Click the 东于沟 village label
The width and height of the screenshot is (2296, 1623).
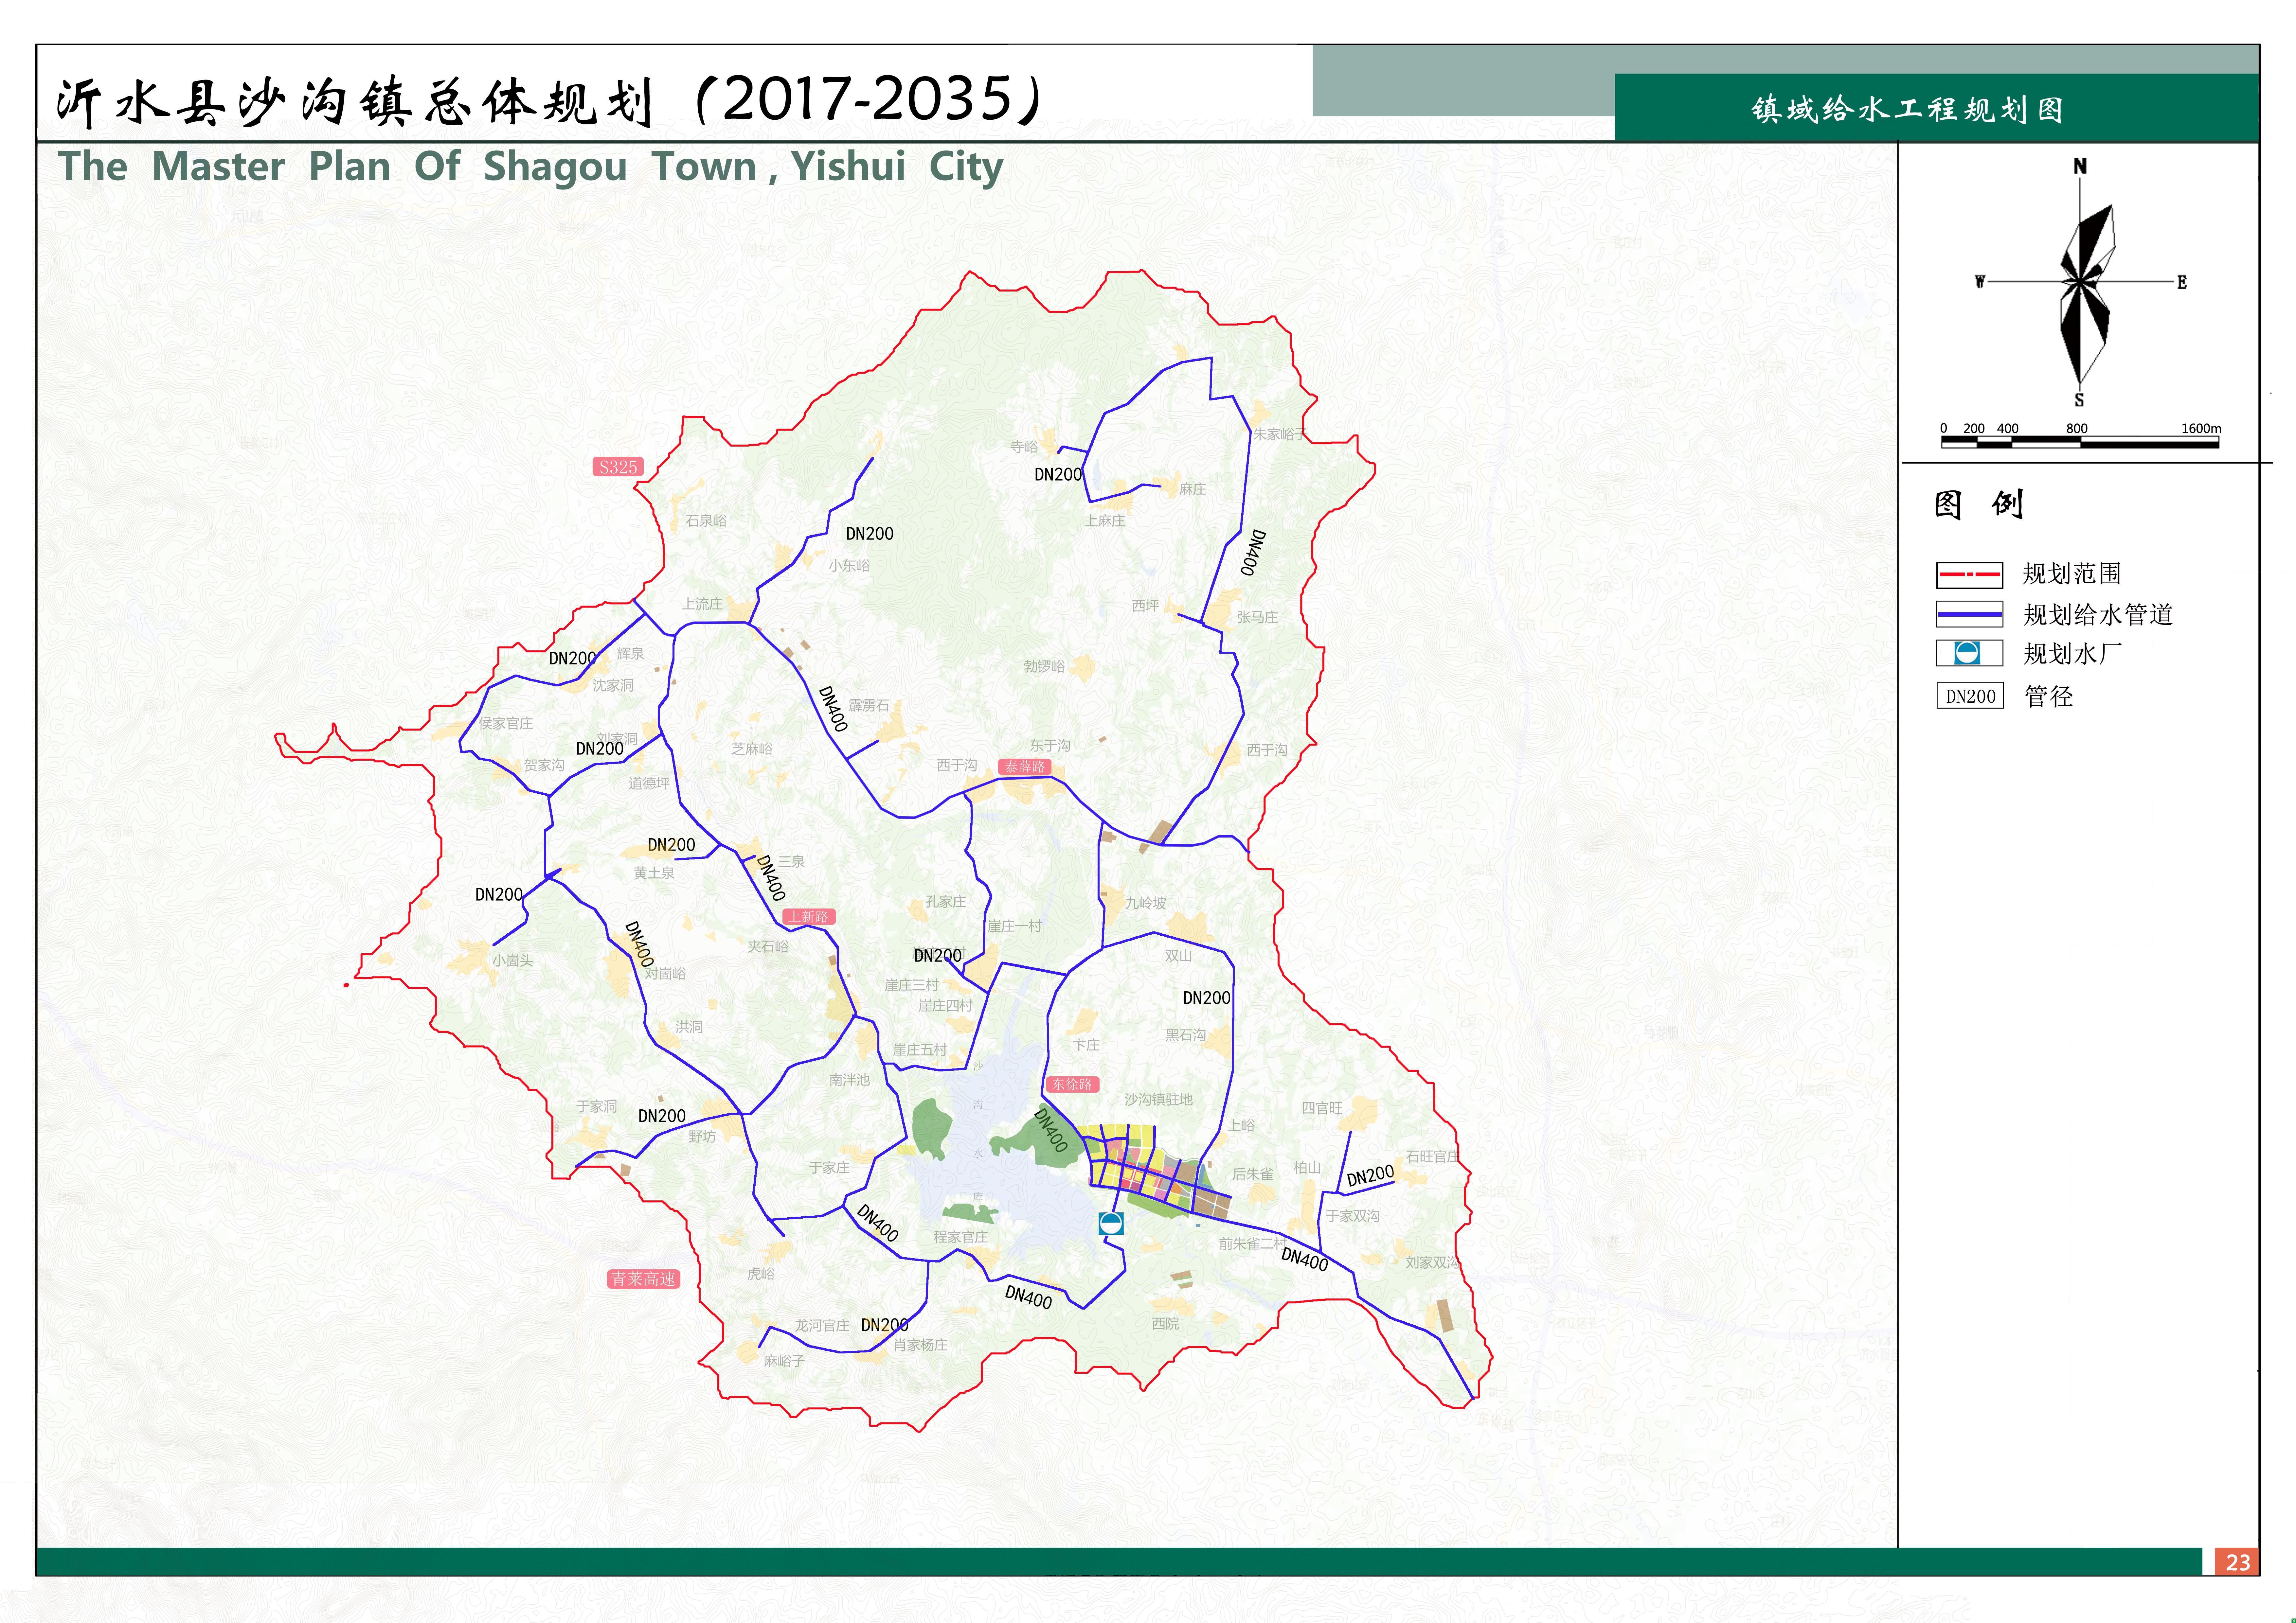1050,746
